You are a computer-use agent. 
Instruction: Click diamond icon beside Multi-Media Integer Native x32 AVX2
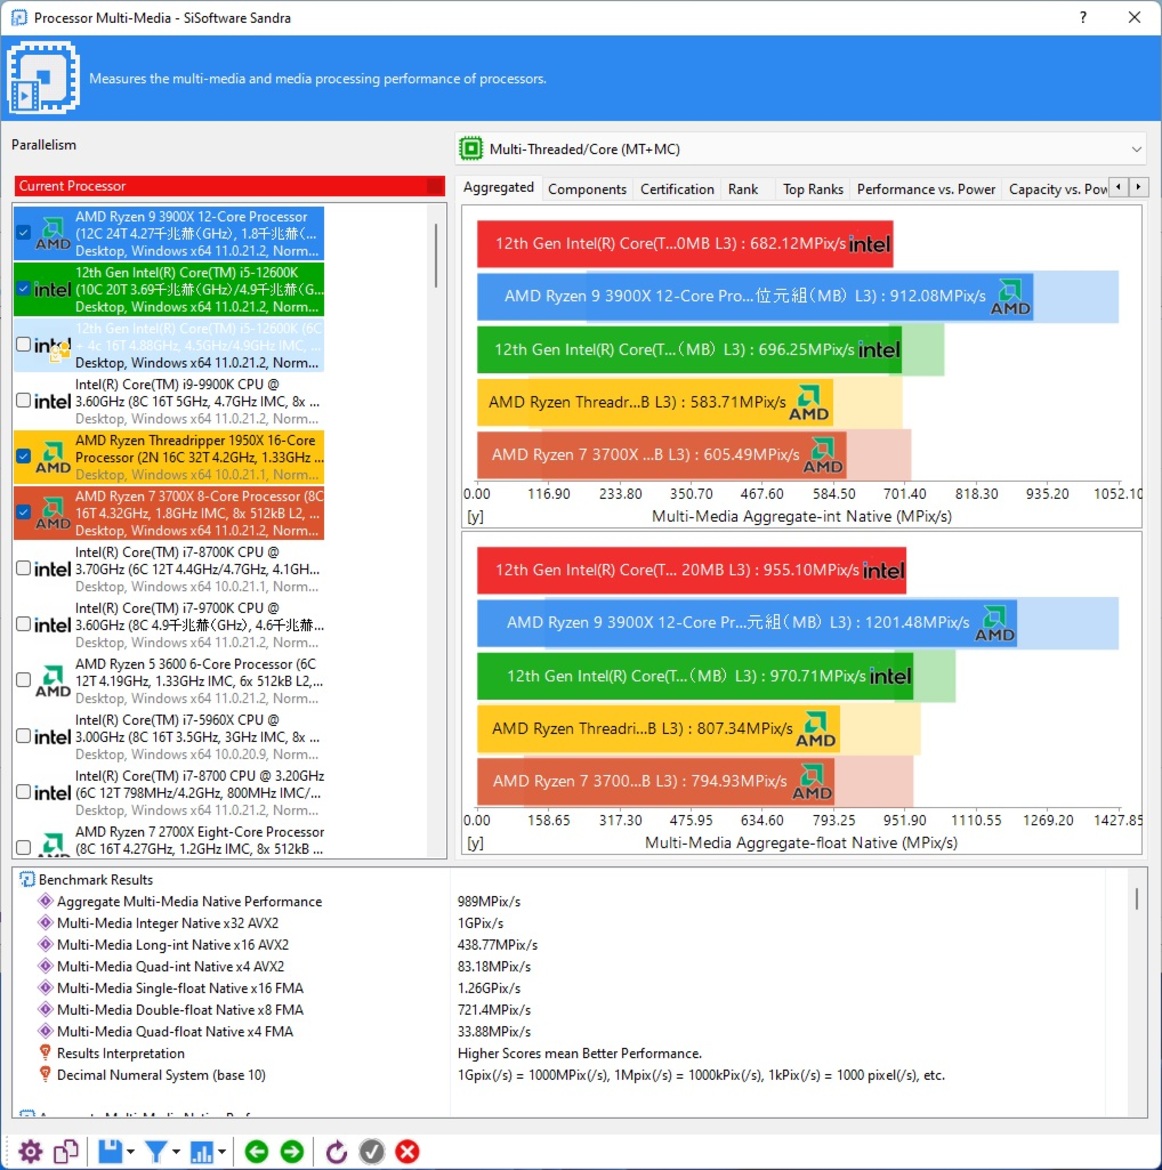[x=46, y=923]
